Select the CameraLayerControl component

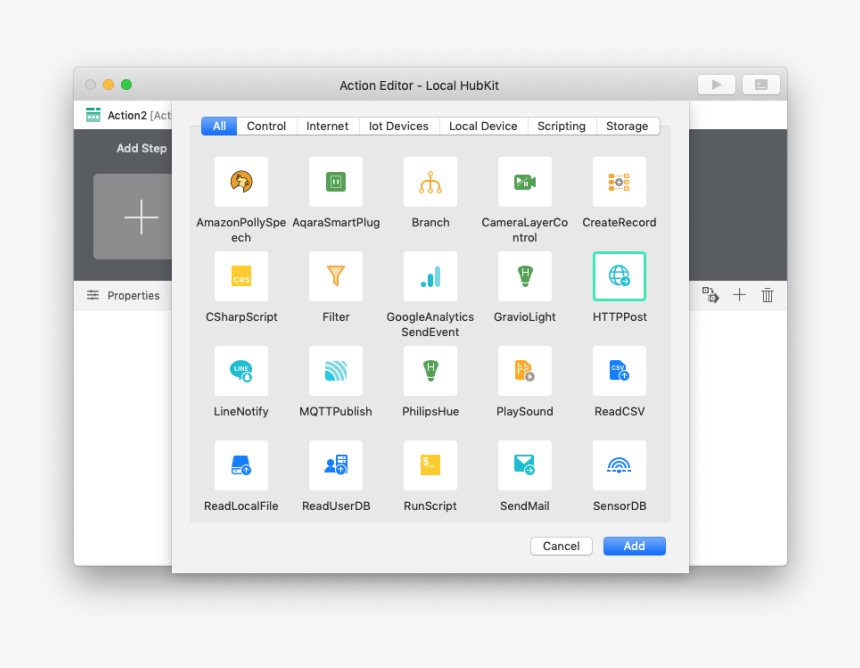click(x=525, y=182)
